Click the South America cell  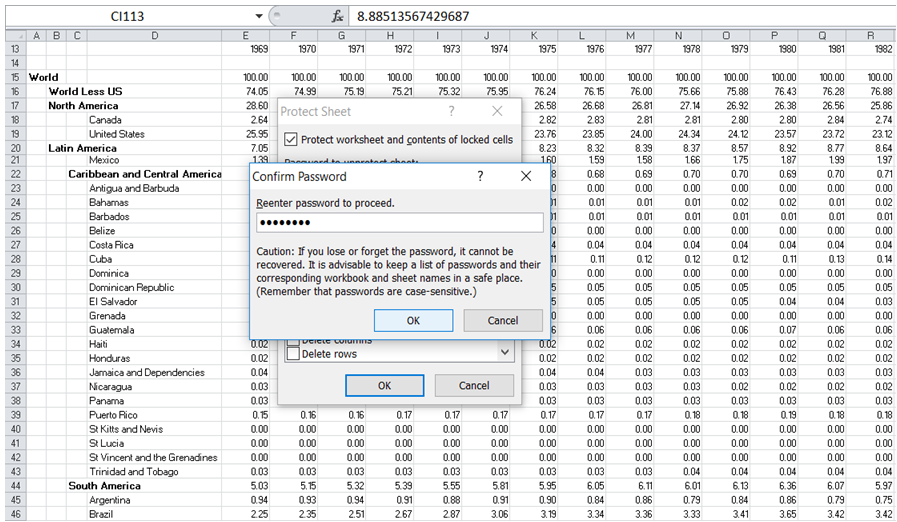coord(104,486)
